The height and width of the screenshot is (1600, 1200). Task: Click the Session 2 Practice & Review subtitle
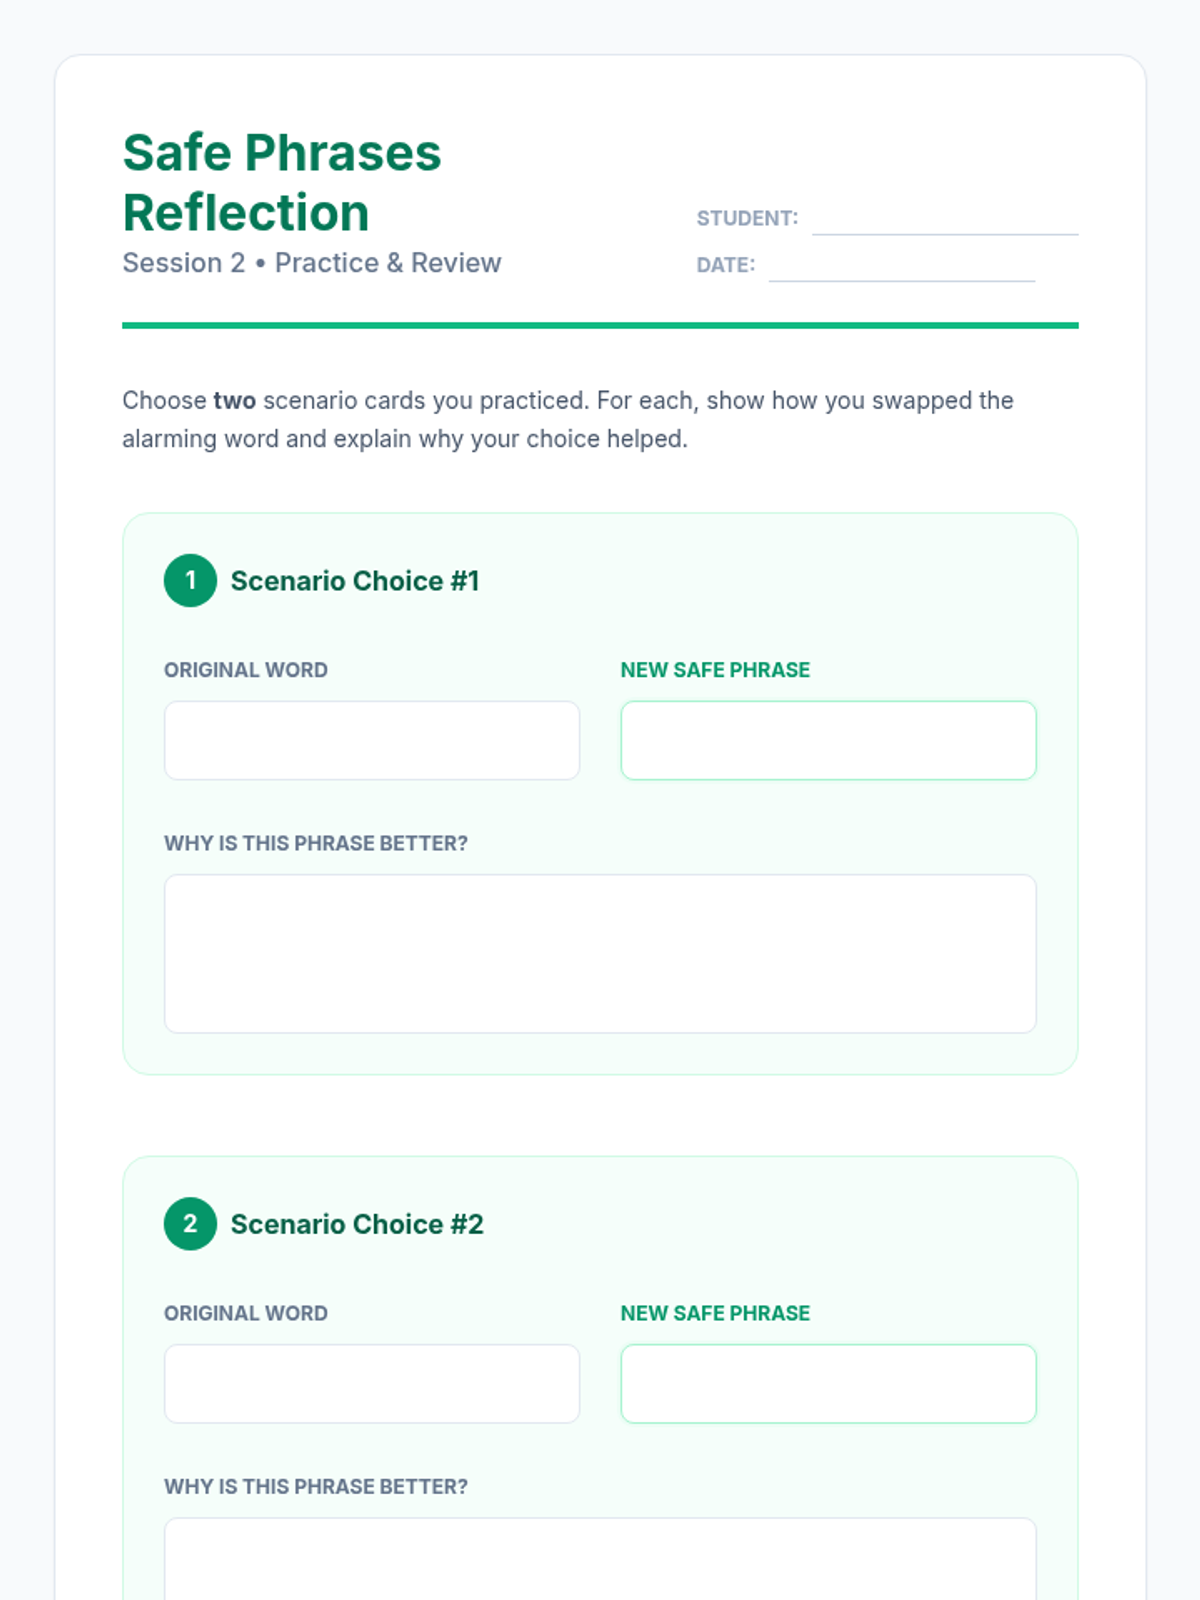311,263
